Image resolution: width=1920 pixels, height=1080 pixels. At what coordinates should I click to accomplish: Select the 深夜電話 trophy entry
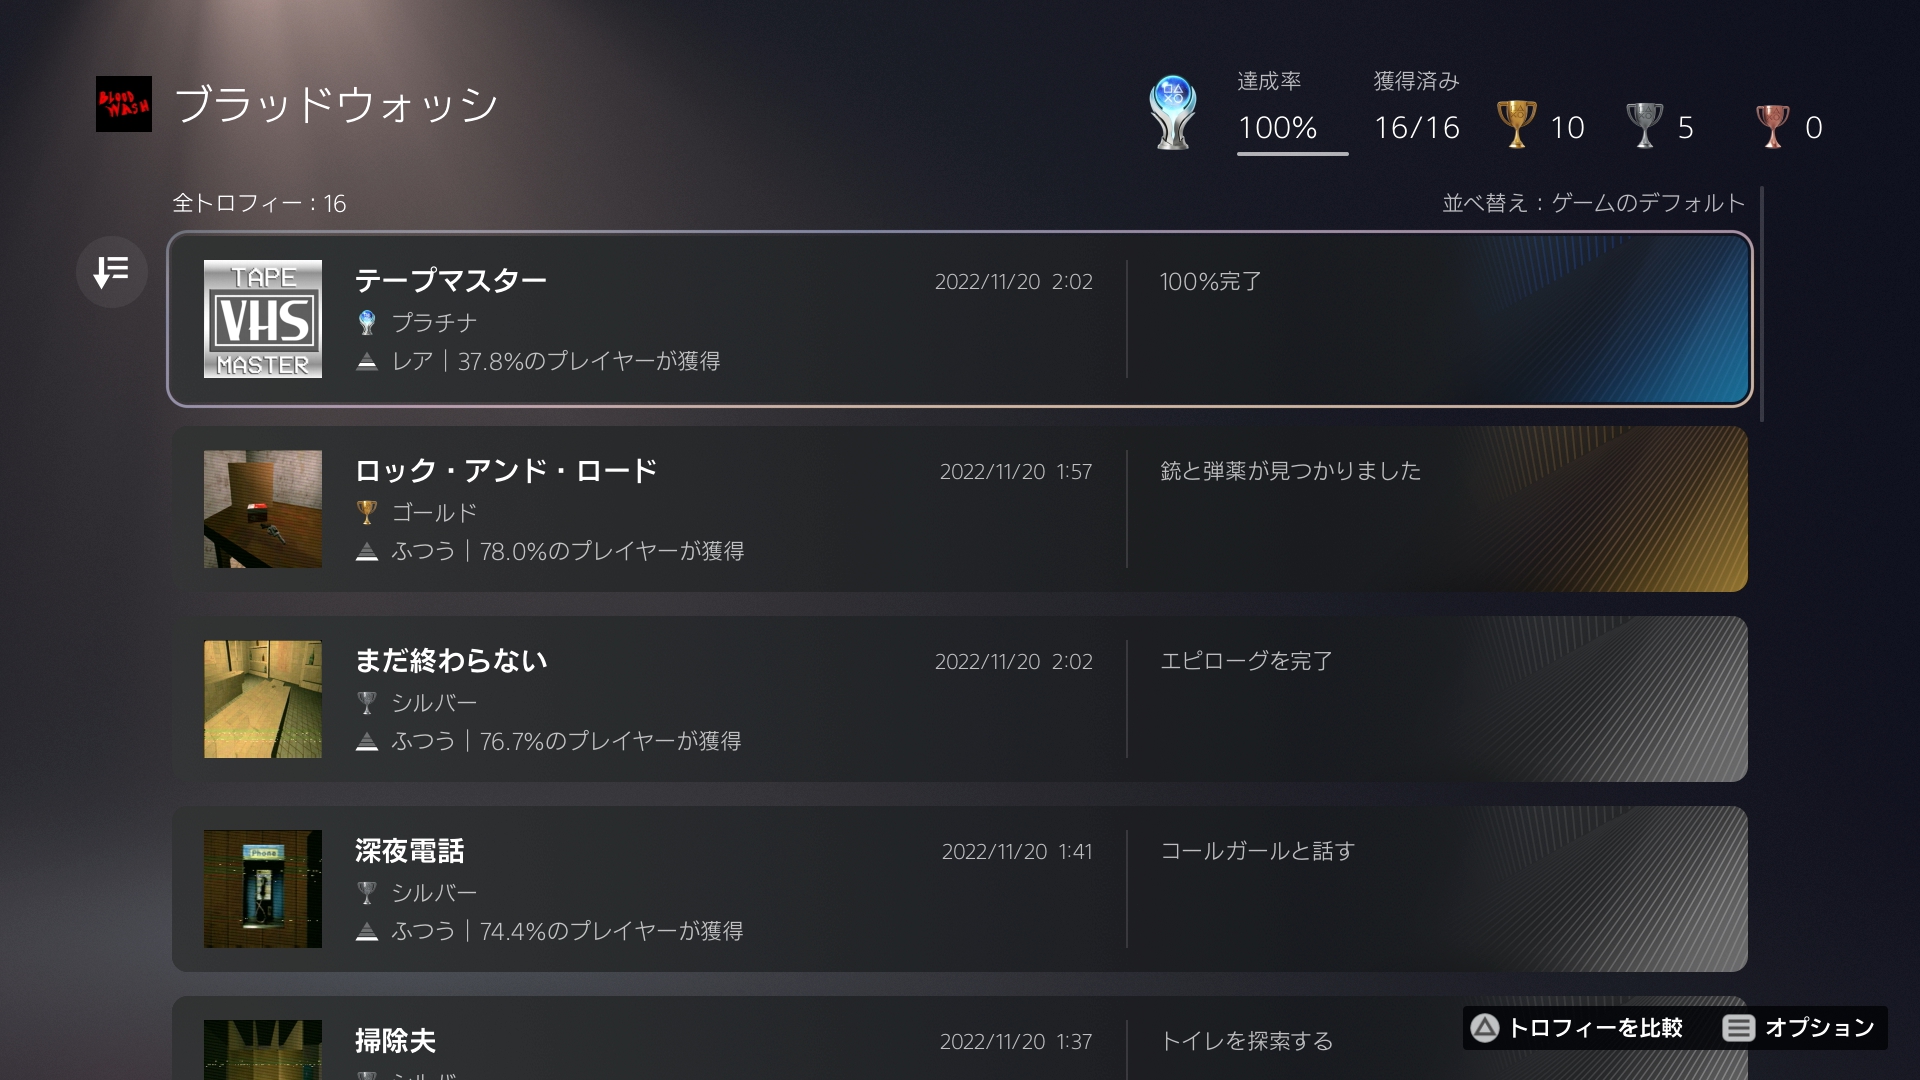pos(959,889)
